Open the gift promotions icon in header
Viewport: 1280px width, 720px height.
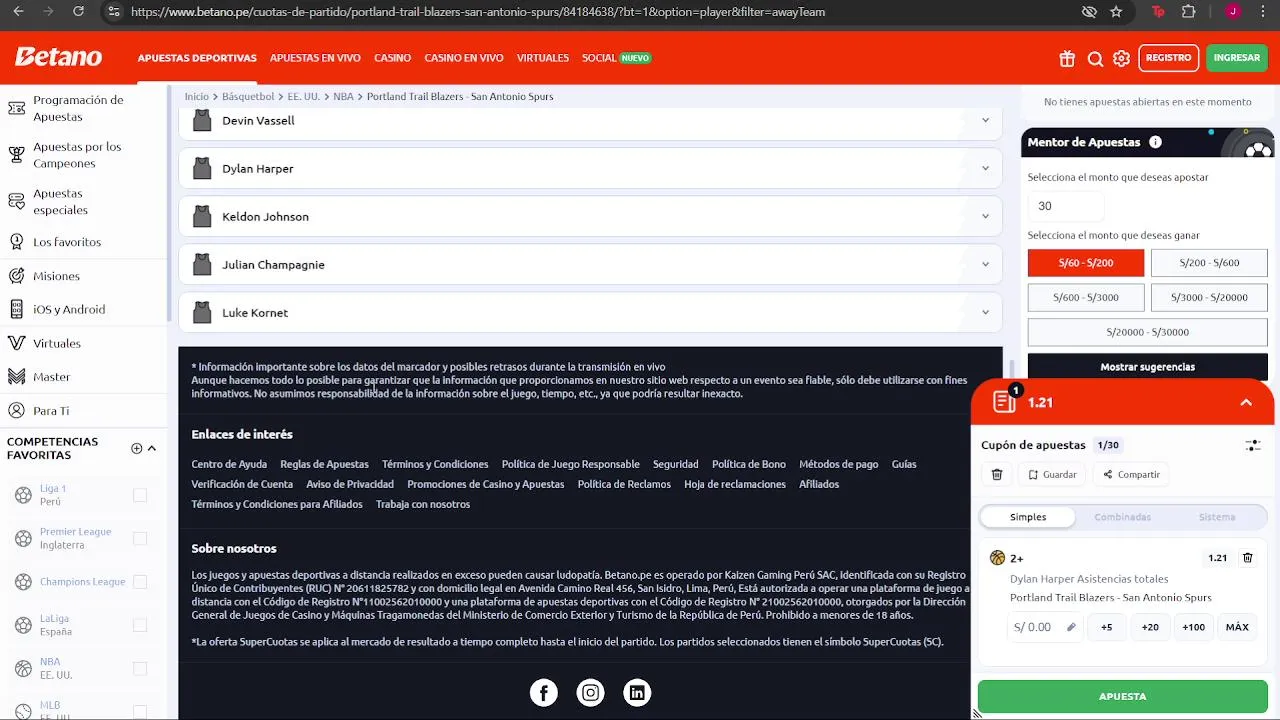(1067, 58)
